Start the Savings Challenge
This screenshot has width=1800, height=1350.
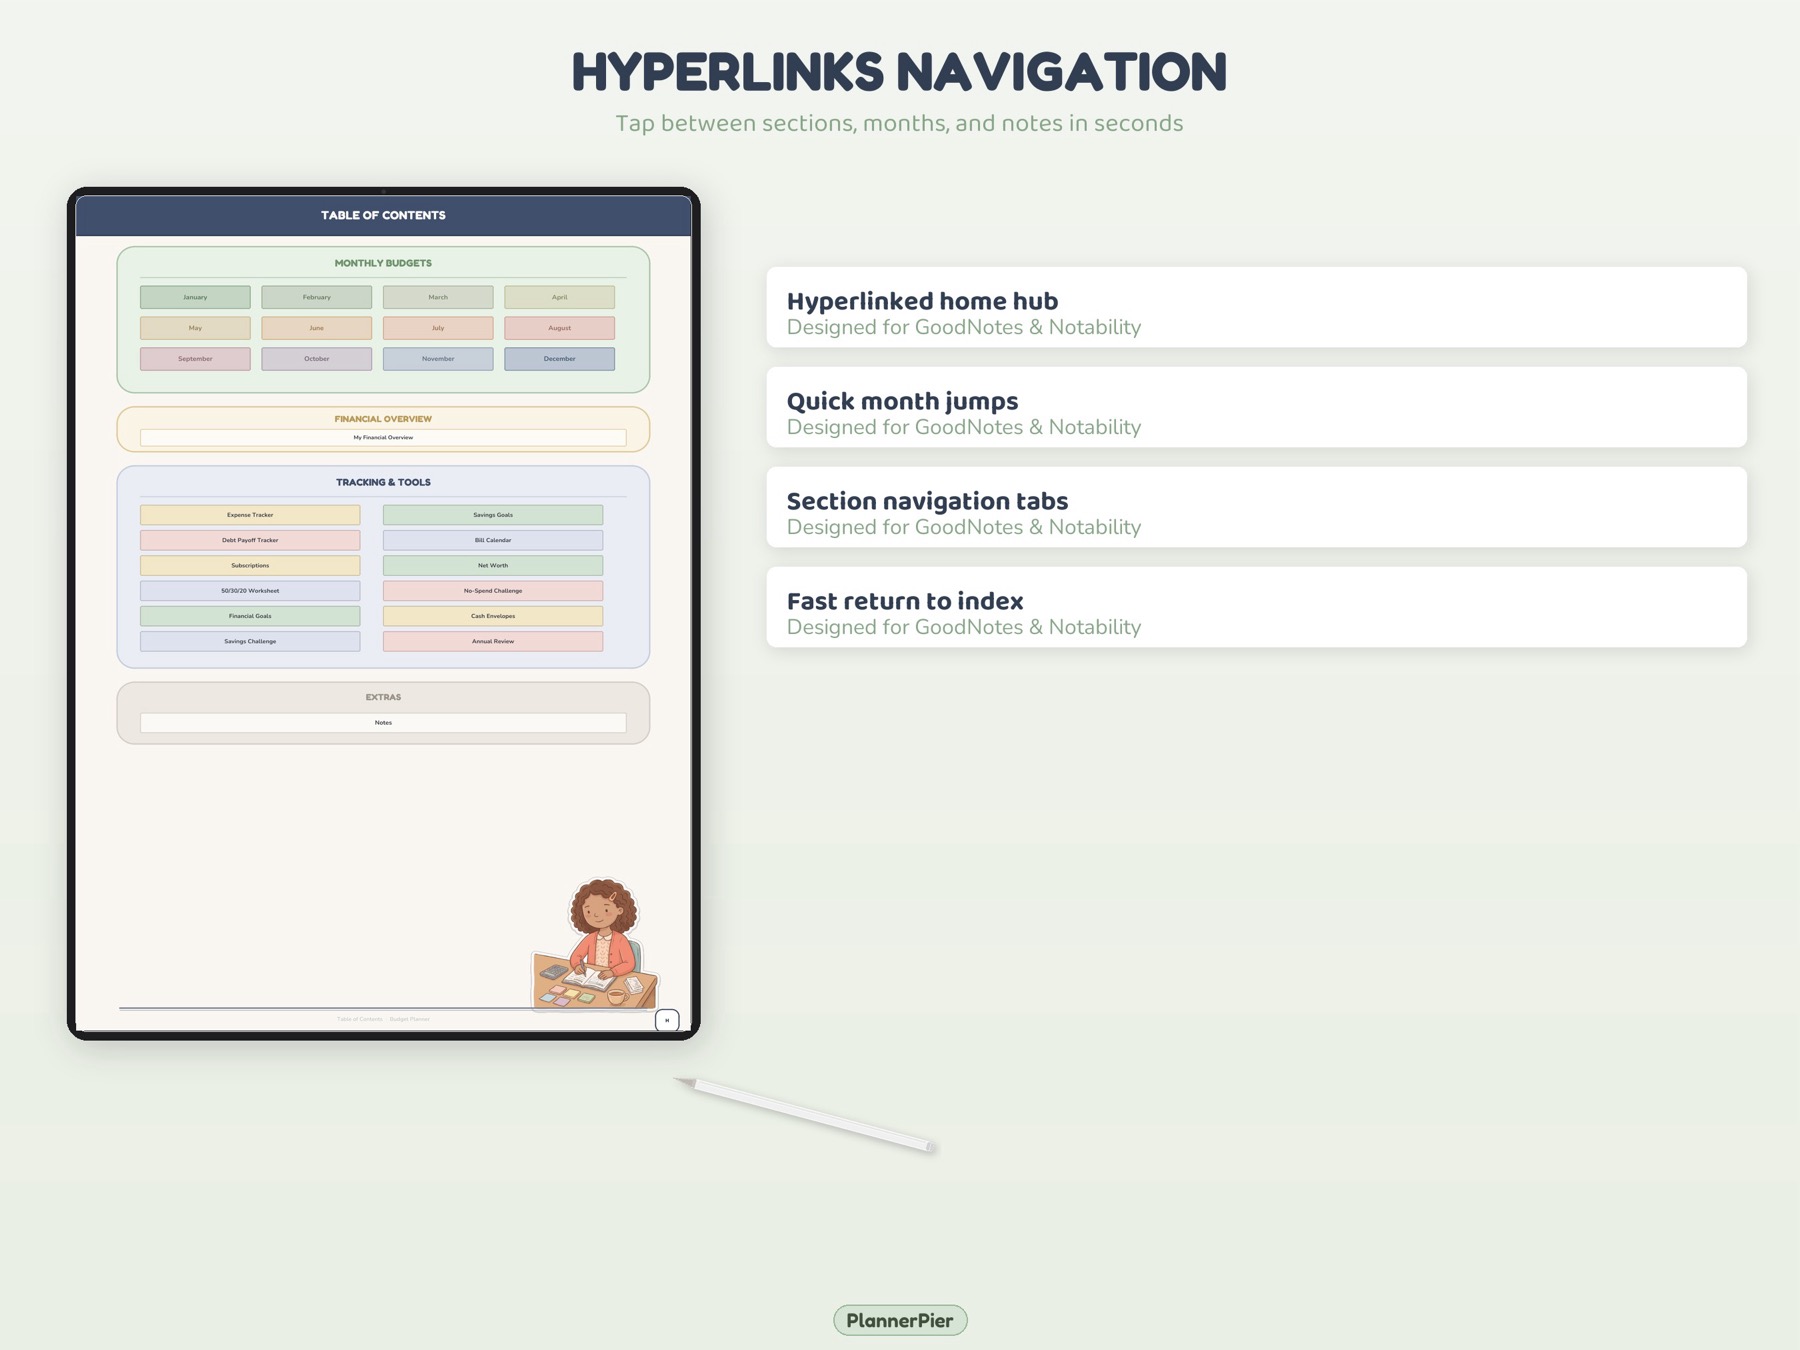(249, 641)
